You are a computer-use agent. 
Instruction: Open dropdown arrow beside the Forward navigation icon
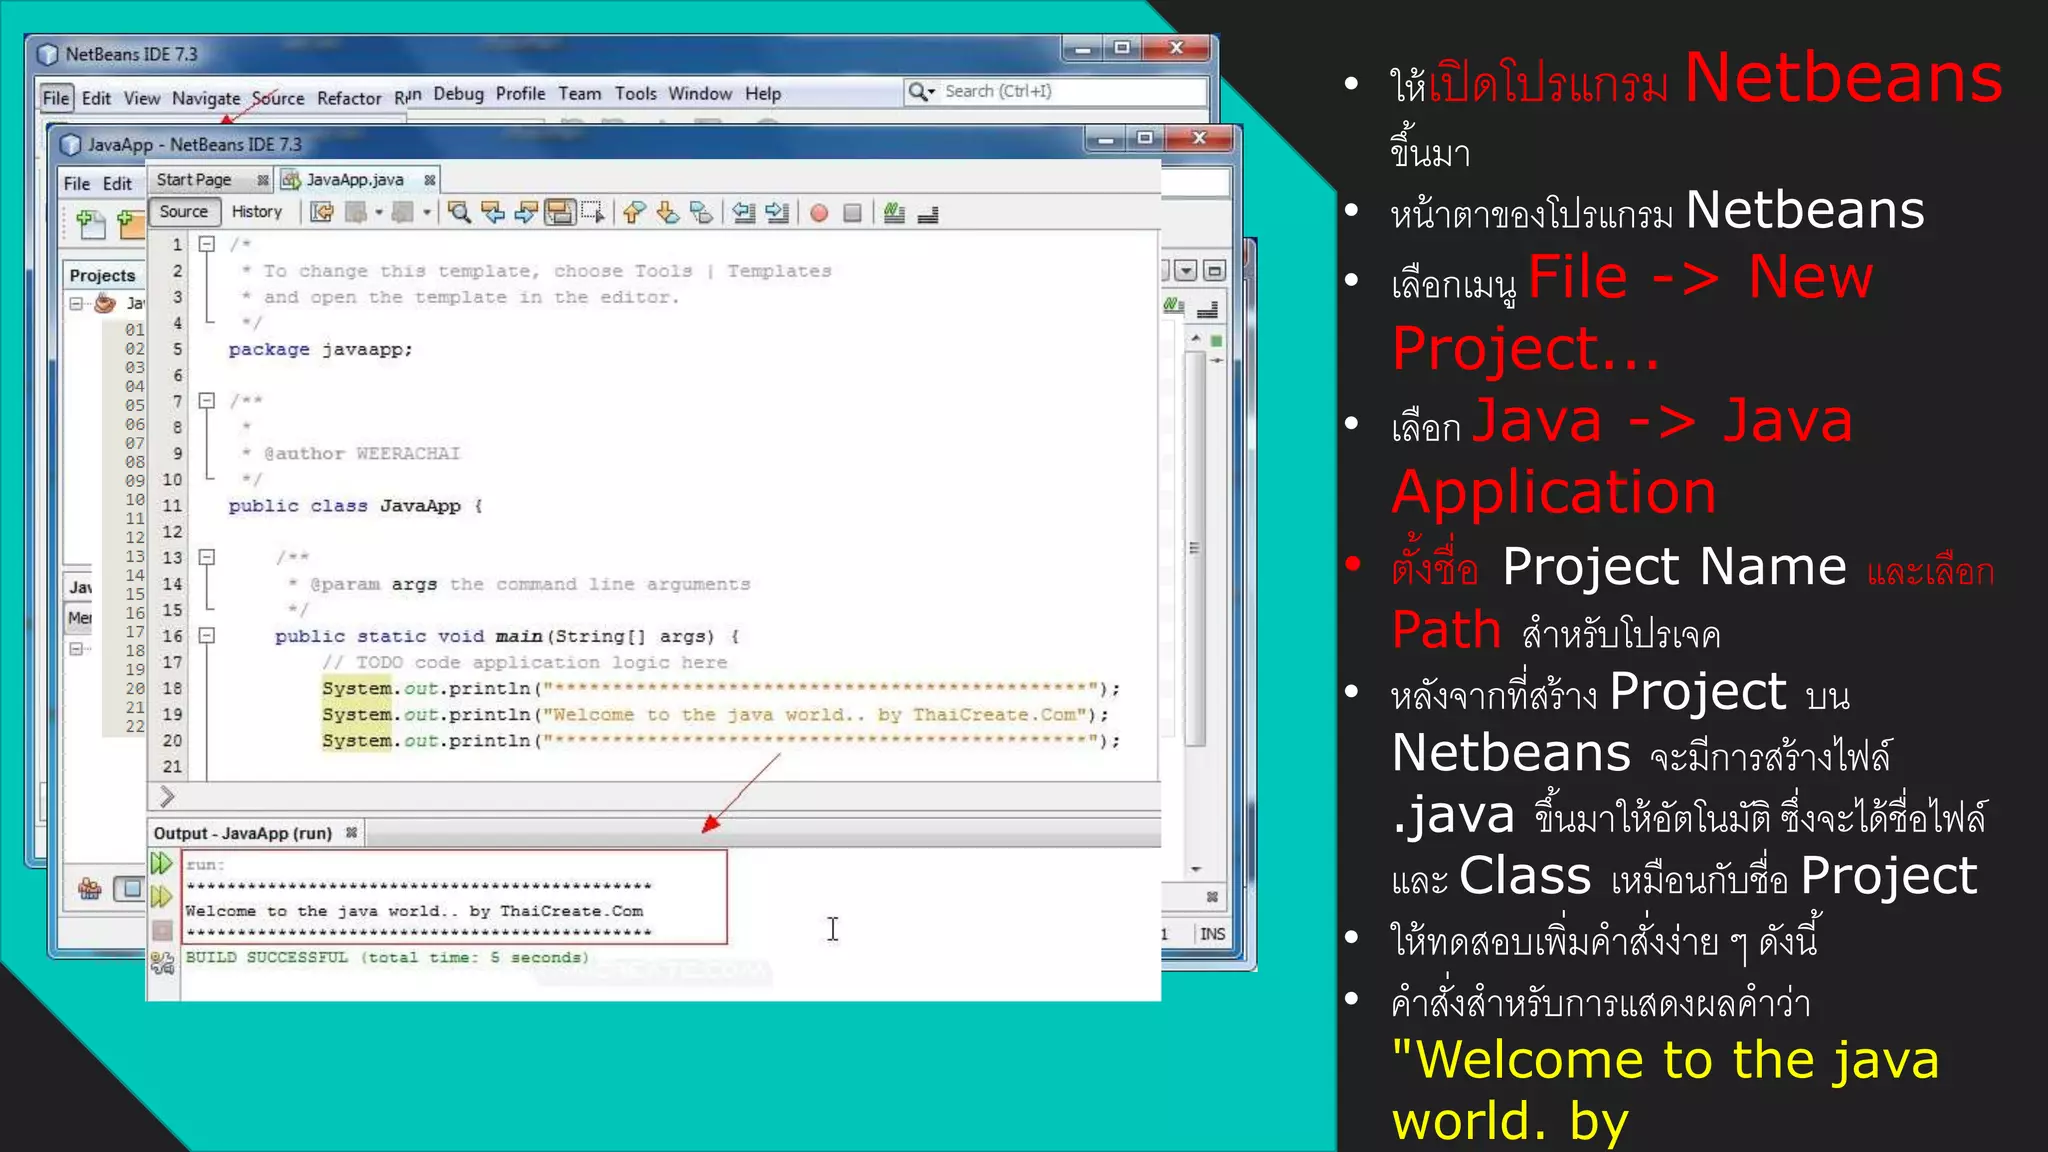point(427,212)
